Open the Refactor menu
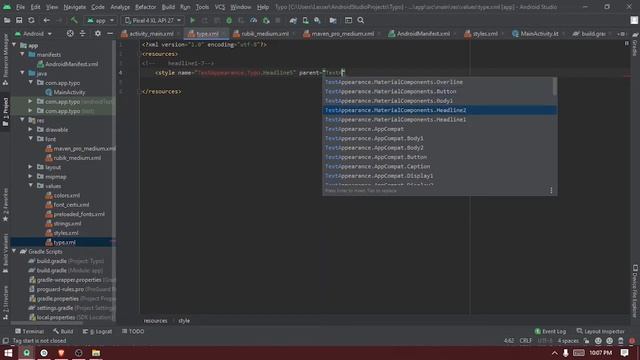 pos(145,7)
